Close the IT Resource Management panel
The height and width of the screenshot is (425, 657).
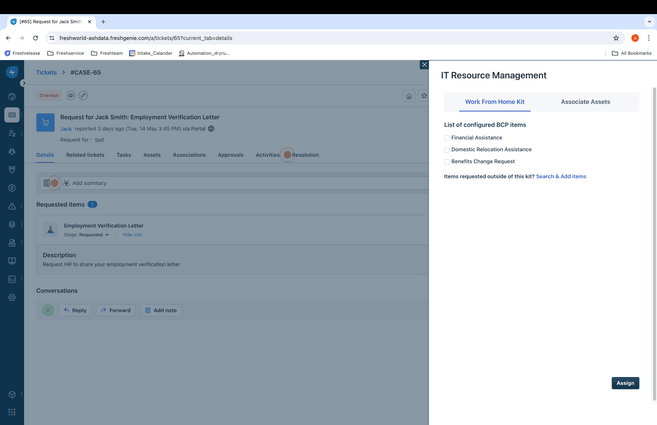coord(424,65)
